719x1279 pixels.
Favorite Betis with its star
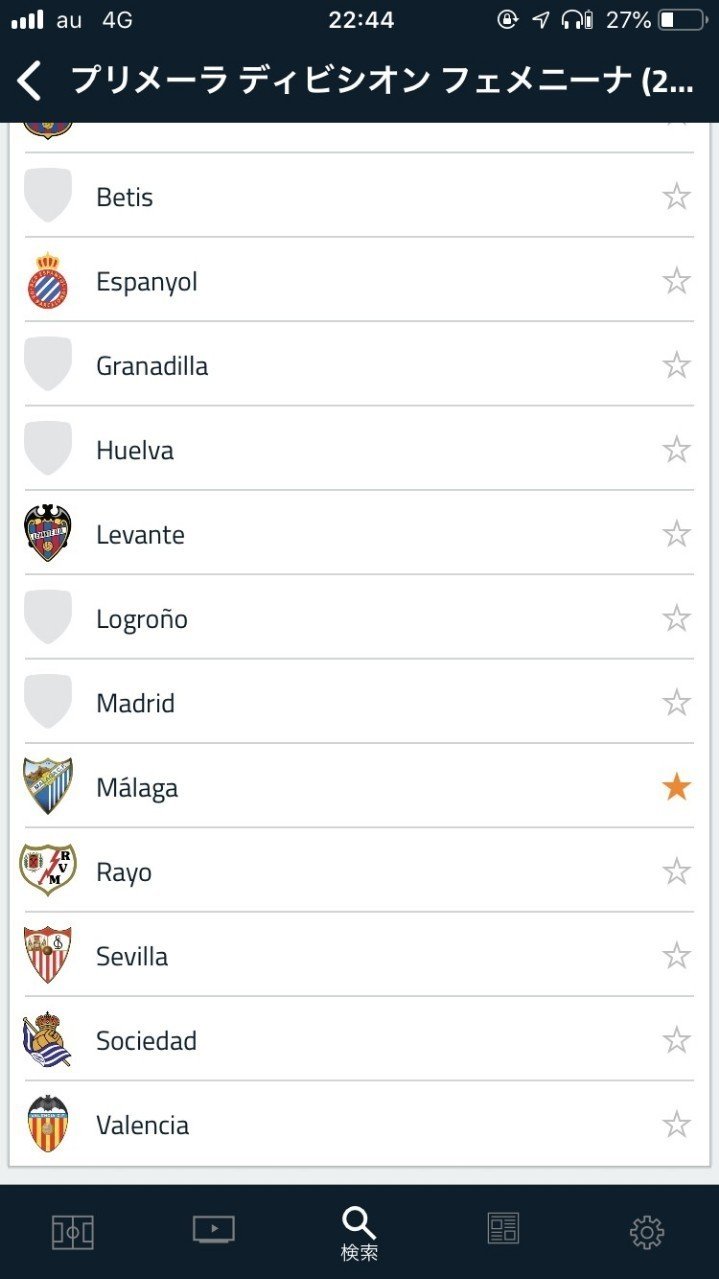pyautogui.click(x=677, y=196)
